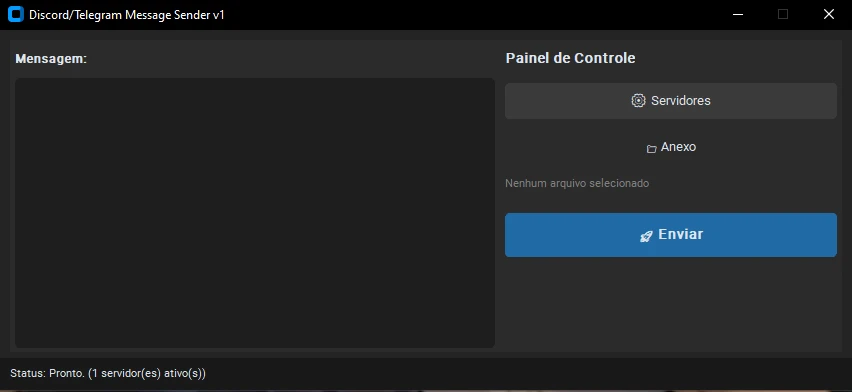852x392 pixels.
Task: Close the Message Sender window
Action: (829, 15)
